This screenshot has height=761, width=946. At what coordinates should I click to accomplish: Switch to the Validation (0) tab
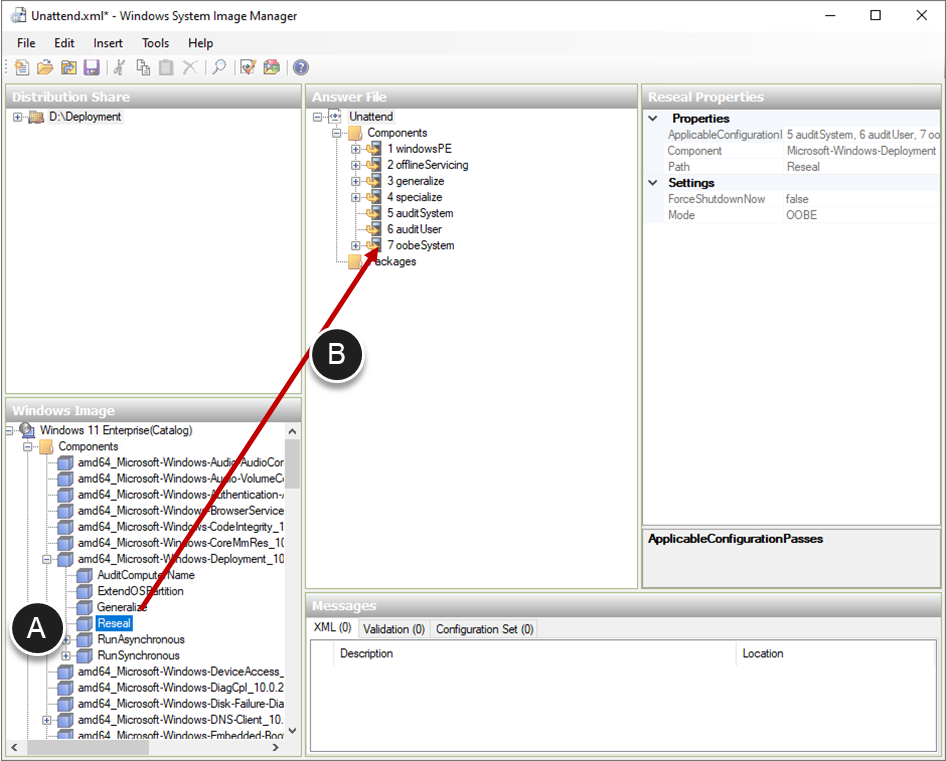393,628
